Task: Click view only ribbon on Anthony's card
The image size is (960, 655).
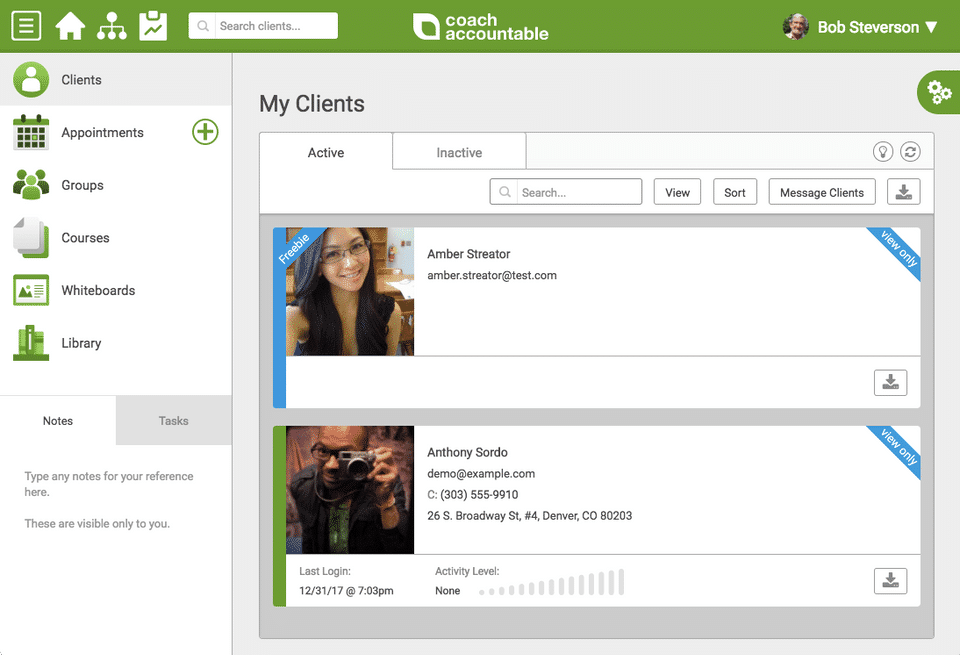Action: point(898,447)
